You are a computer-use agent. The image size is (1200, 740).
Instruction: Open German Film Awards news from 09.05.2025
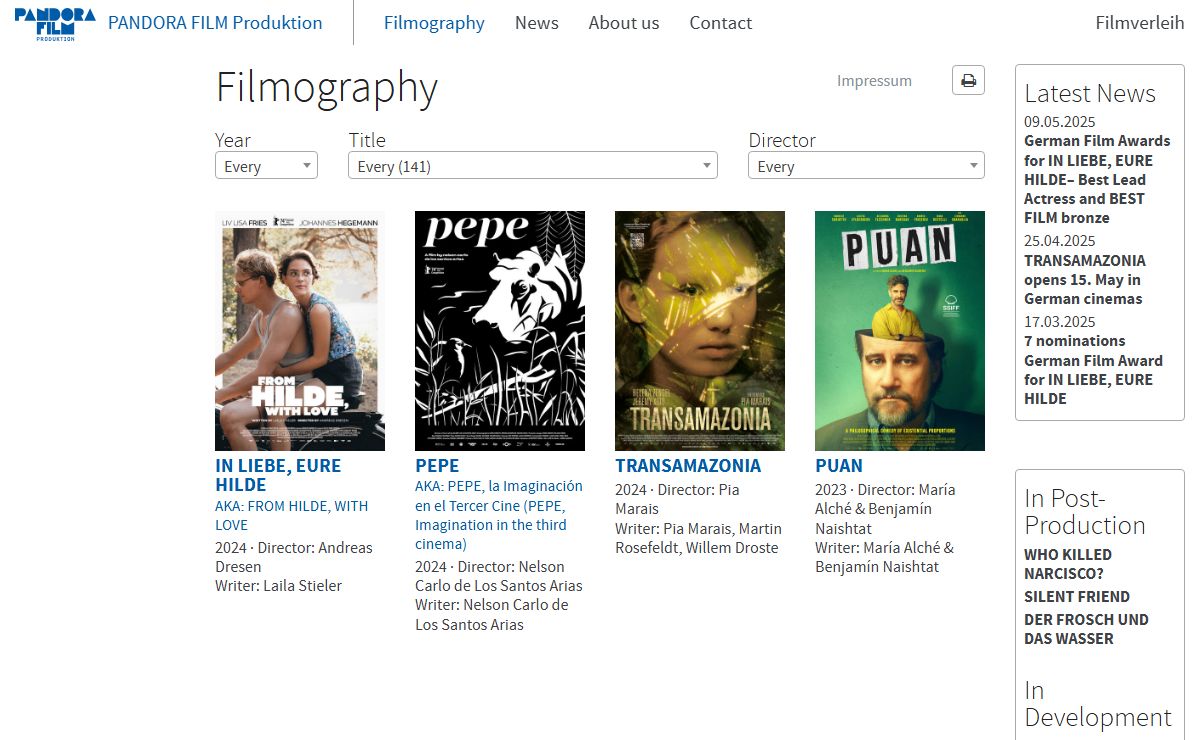coord(1096,179)
